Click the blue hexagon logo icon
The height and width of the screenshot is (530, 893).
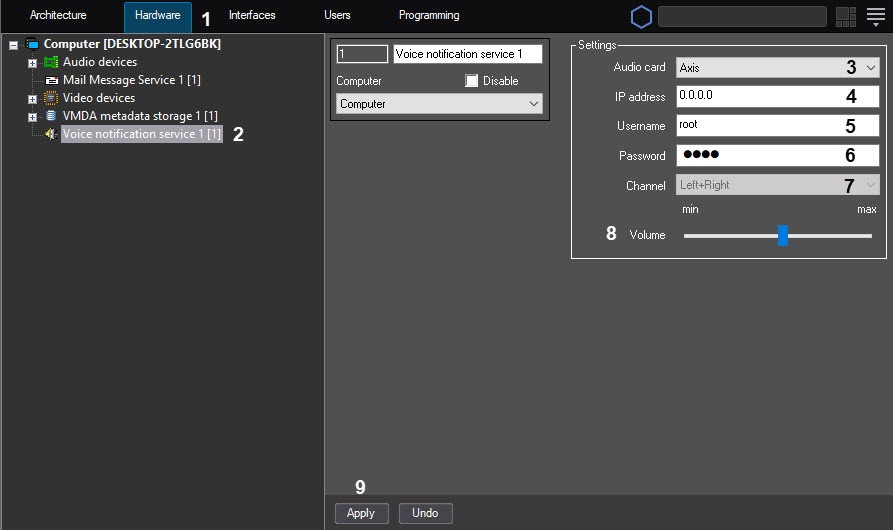(x=641, y=17)
